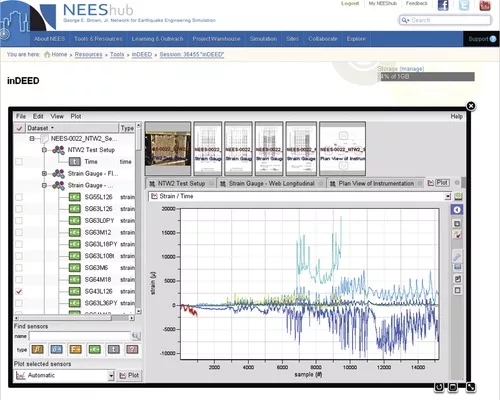
Task: Expand the Strain Gauge - Fl... tree node
Action: [x=44, y=173]
